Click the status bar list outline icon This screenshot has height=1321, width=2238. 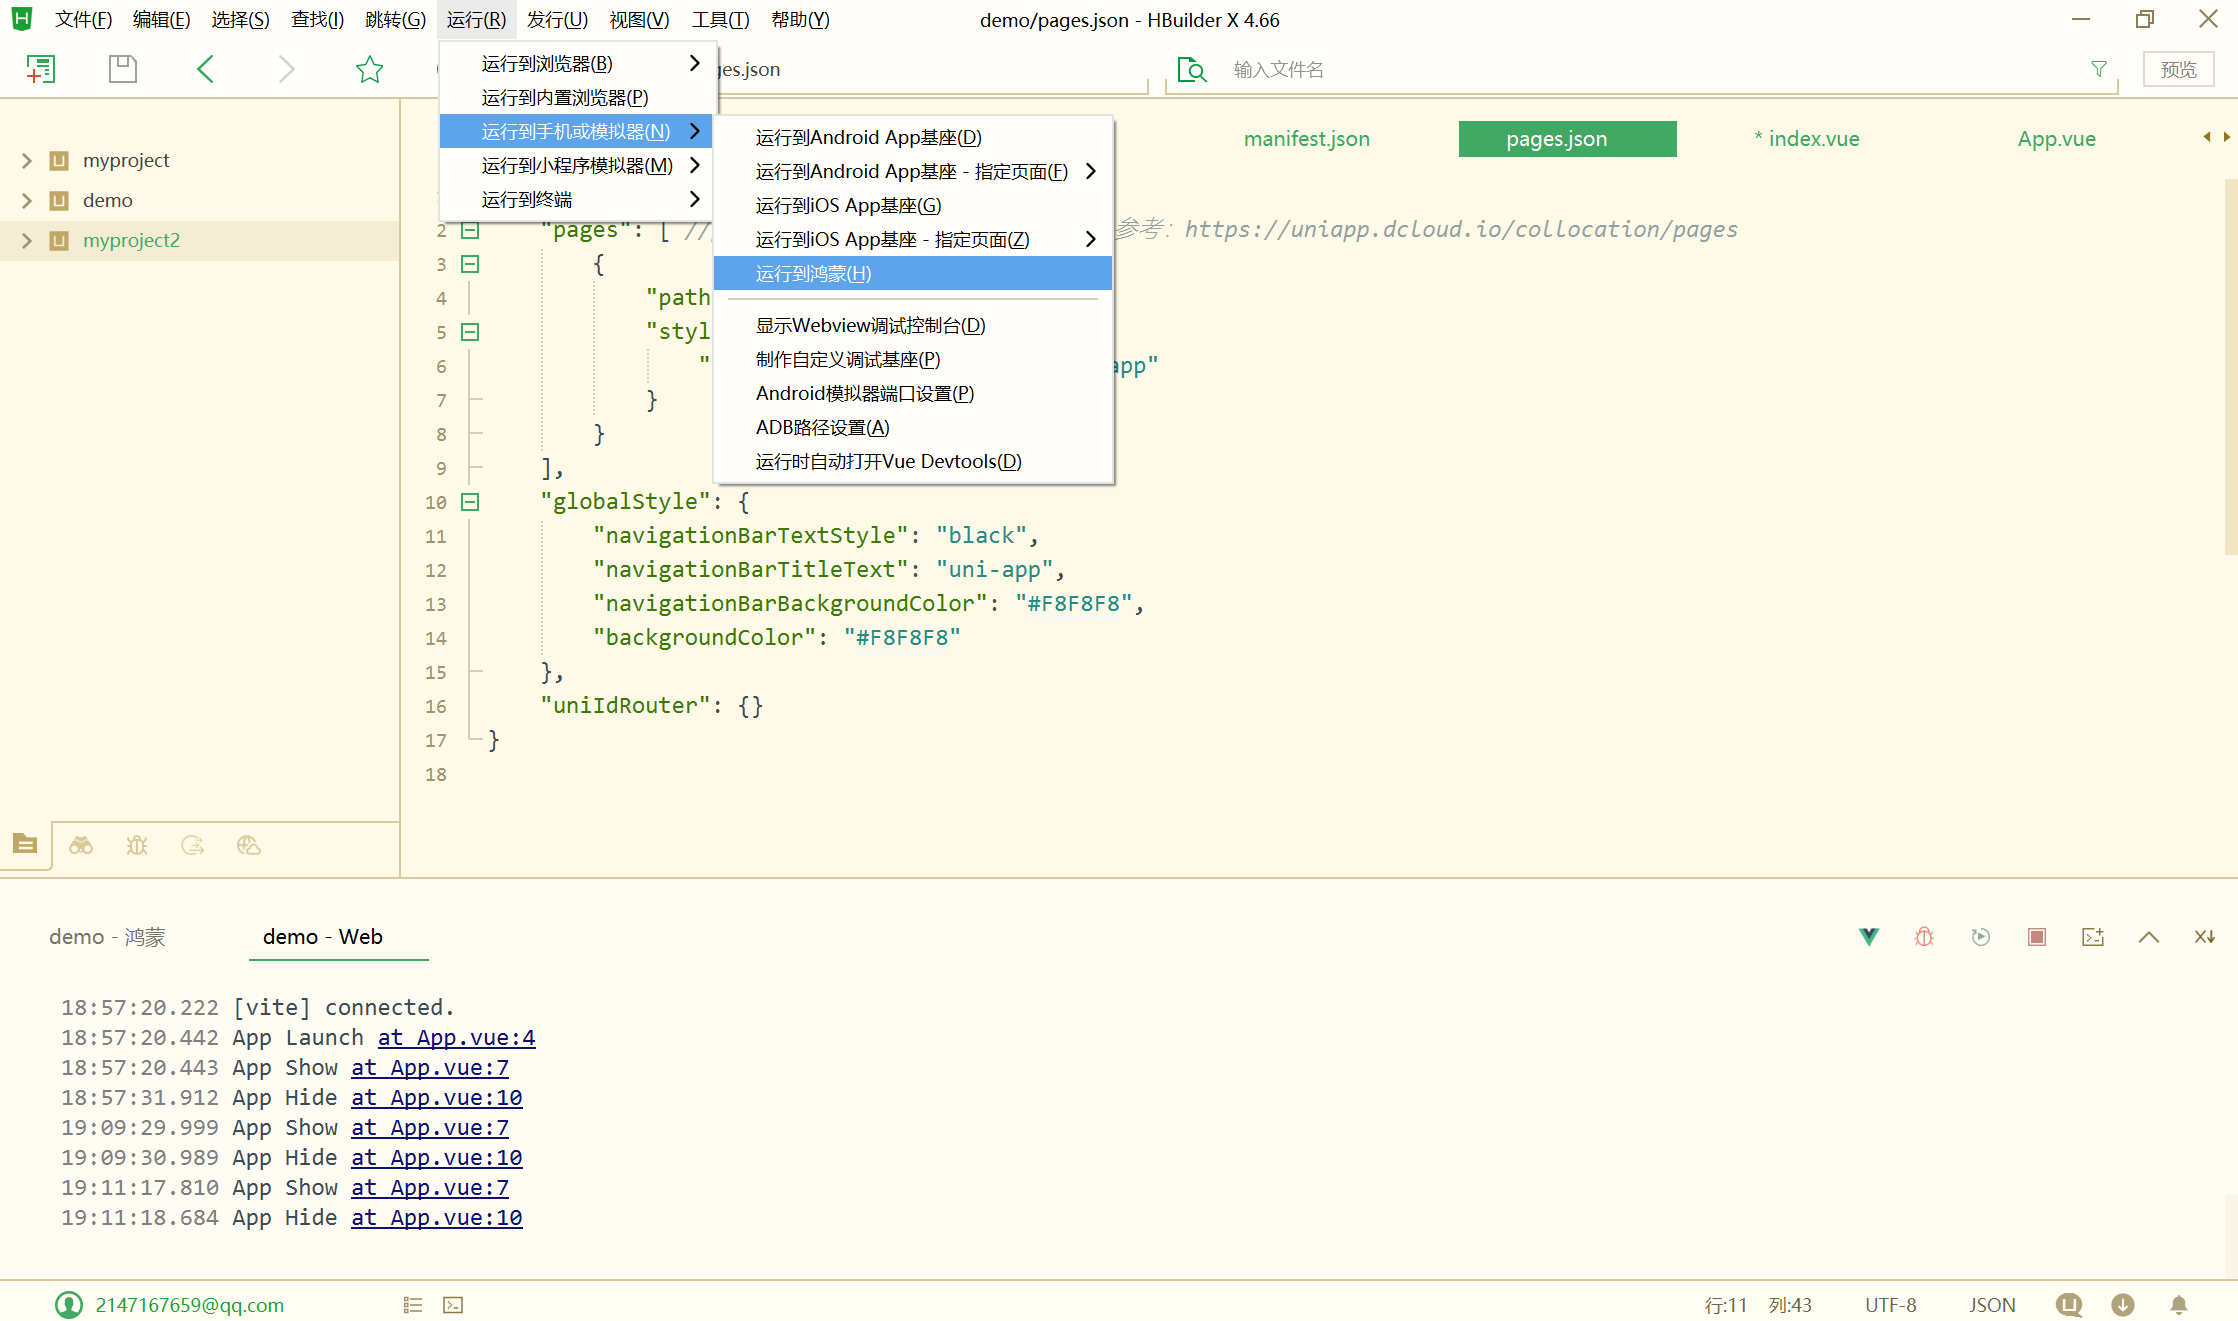[413, 1305]
